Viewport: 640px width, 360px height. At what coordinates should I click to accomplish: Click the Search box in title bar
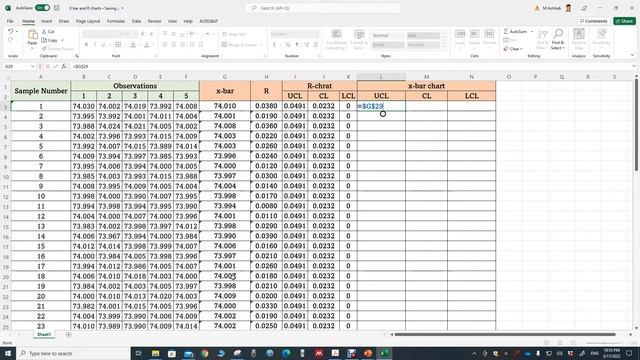(x=322, y=8)
